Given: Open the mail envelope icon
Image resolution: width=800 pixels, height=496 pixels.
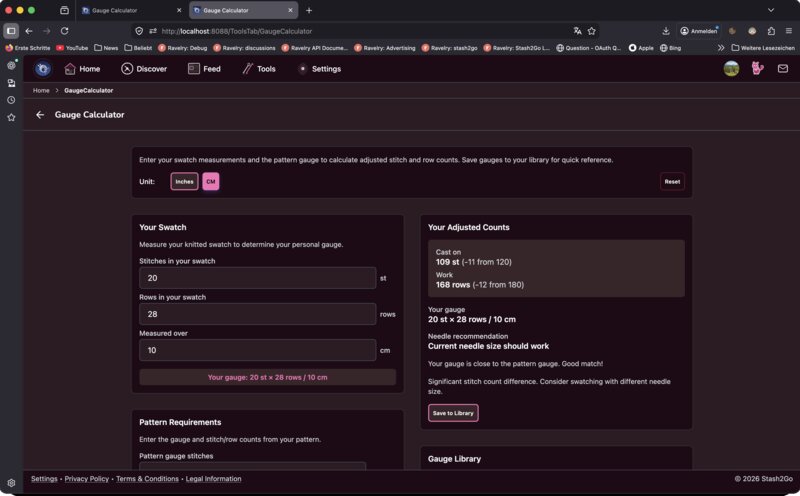Looking at the screenshot, I should (782, 69).
